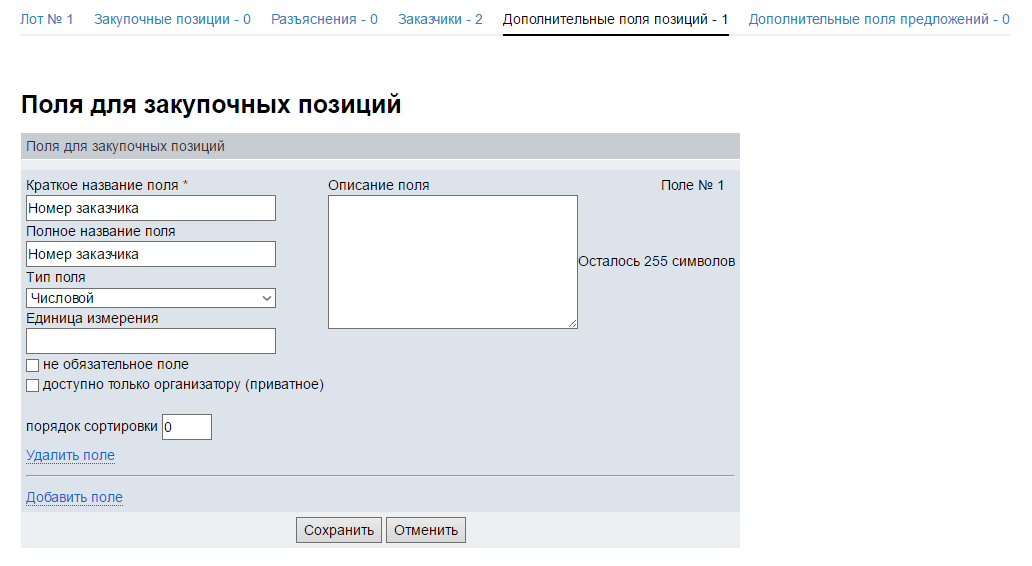
Task: Click inside the Описание поля textarea
Action: (x=452, y=261)
